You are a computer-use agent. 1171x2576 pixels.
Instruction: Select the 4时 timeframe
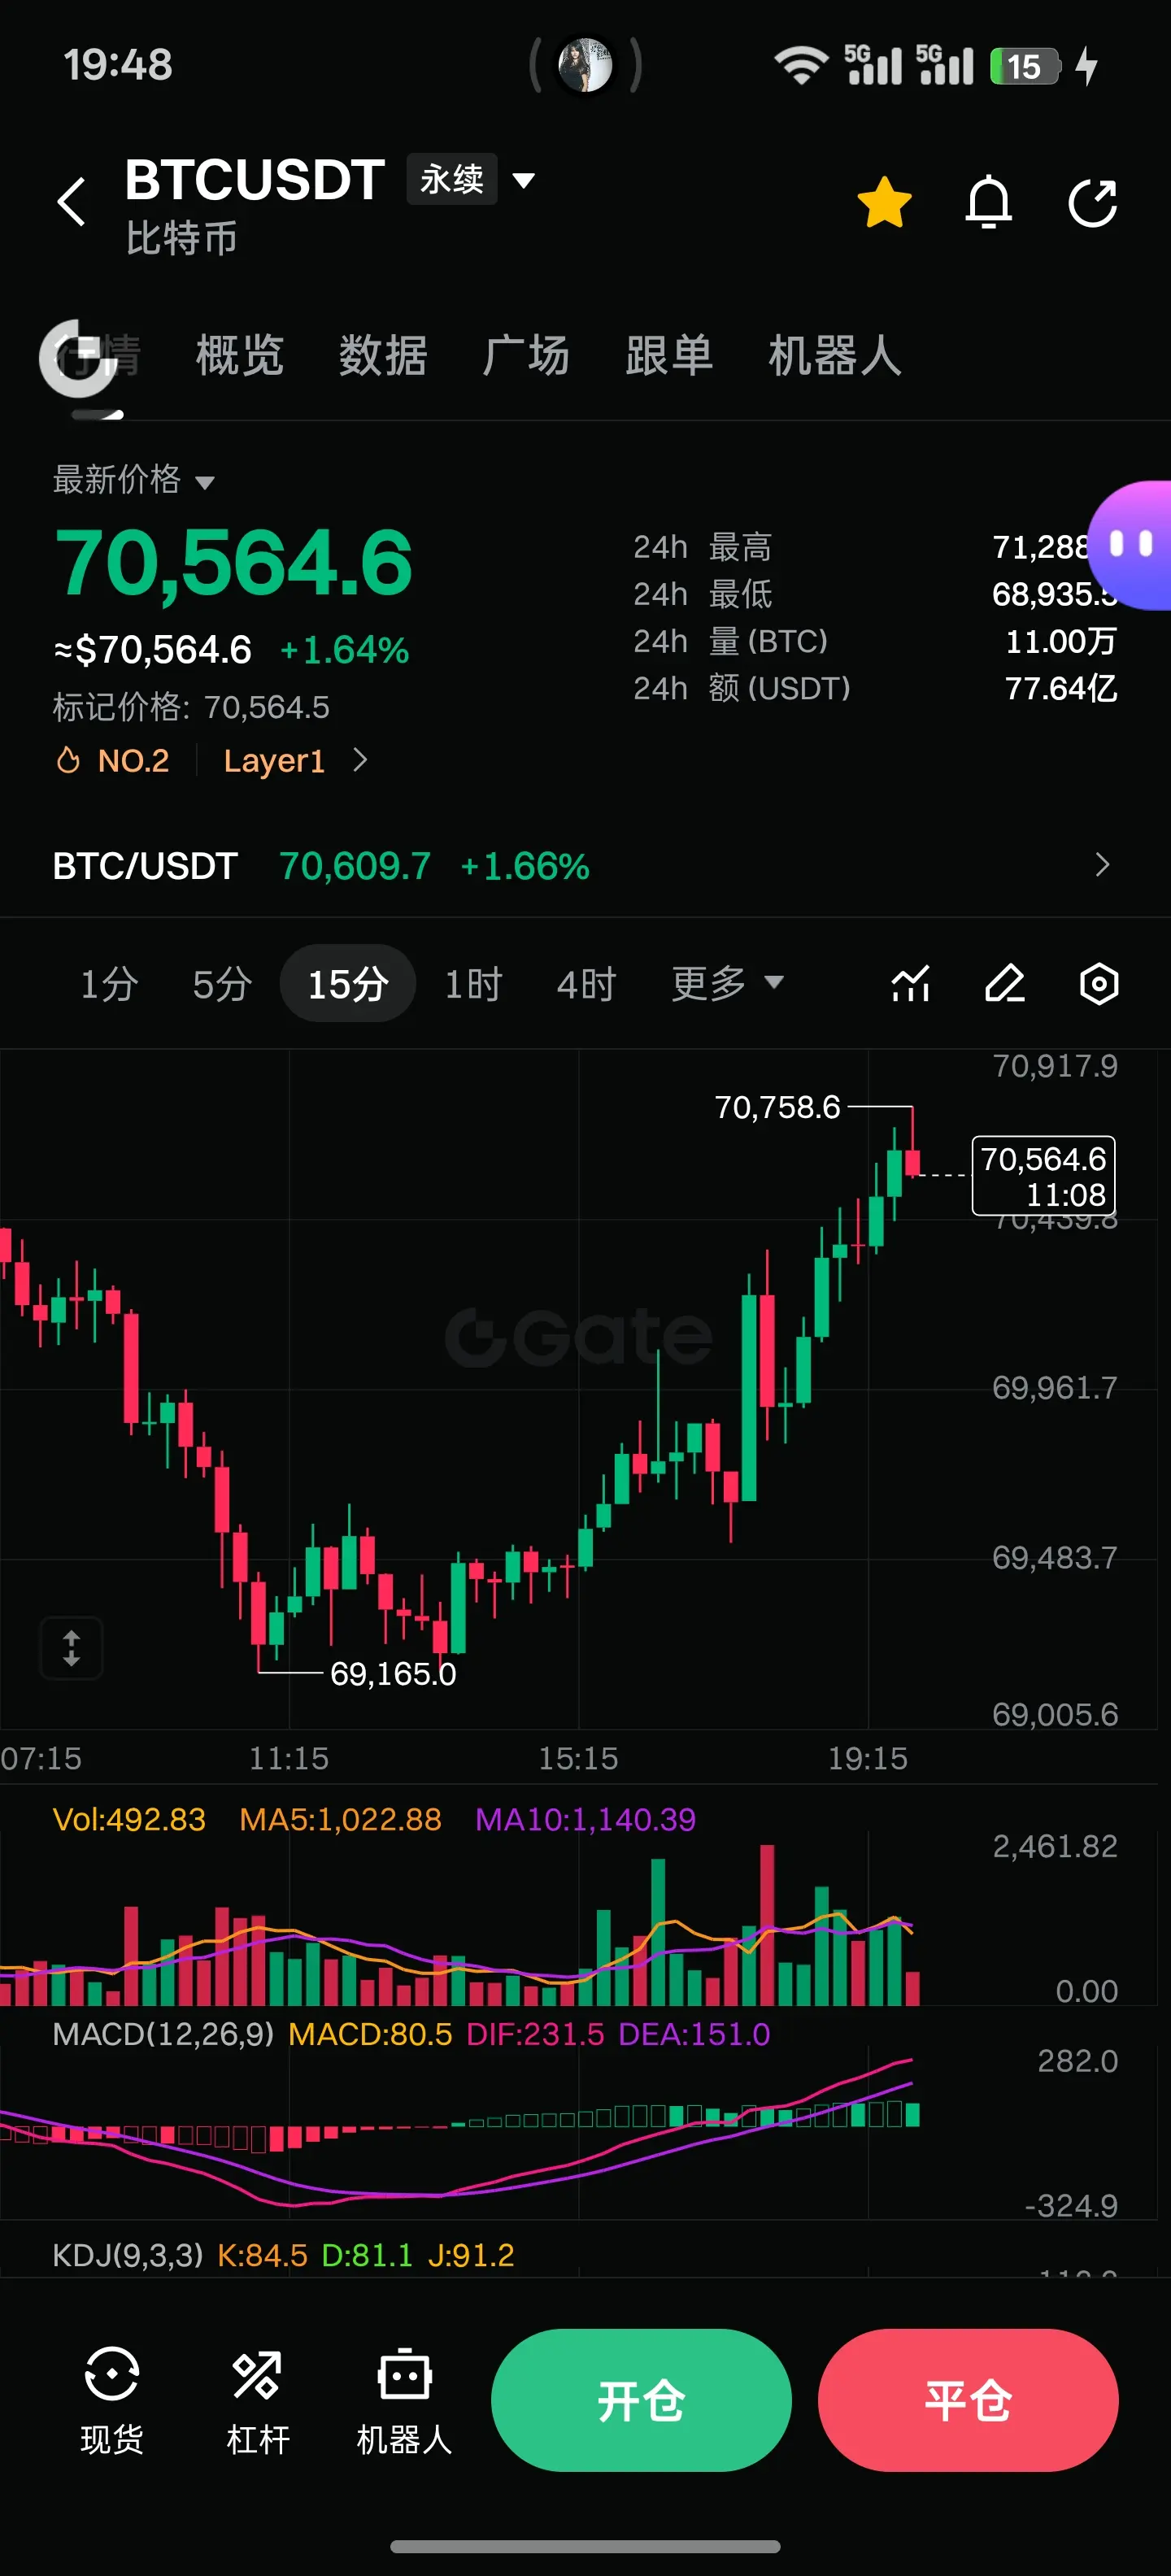tap(586, 984)
